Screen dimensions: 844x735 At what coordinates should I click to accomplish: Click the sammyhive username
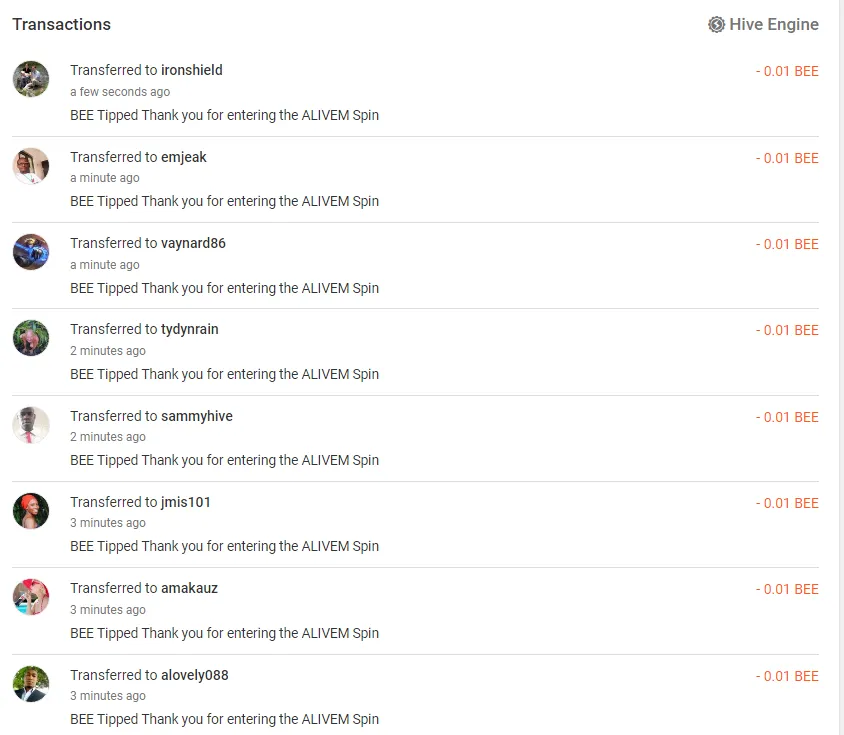[197, 416]
